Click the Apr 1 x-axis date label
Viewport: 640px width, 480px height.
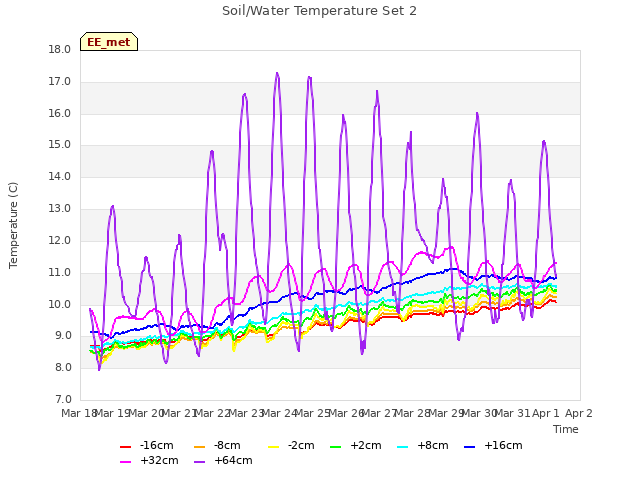(x=546, y=413)
